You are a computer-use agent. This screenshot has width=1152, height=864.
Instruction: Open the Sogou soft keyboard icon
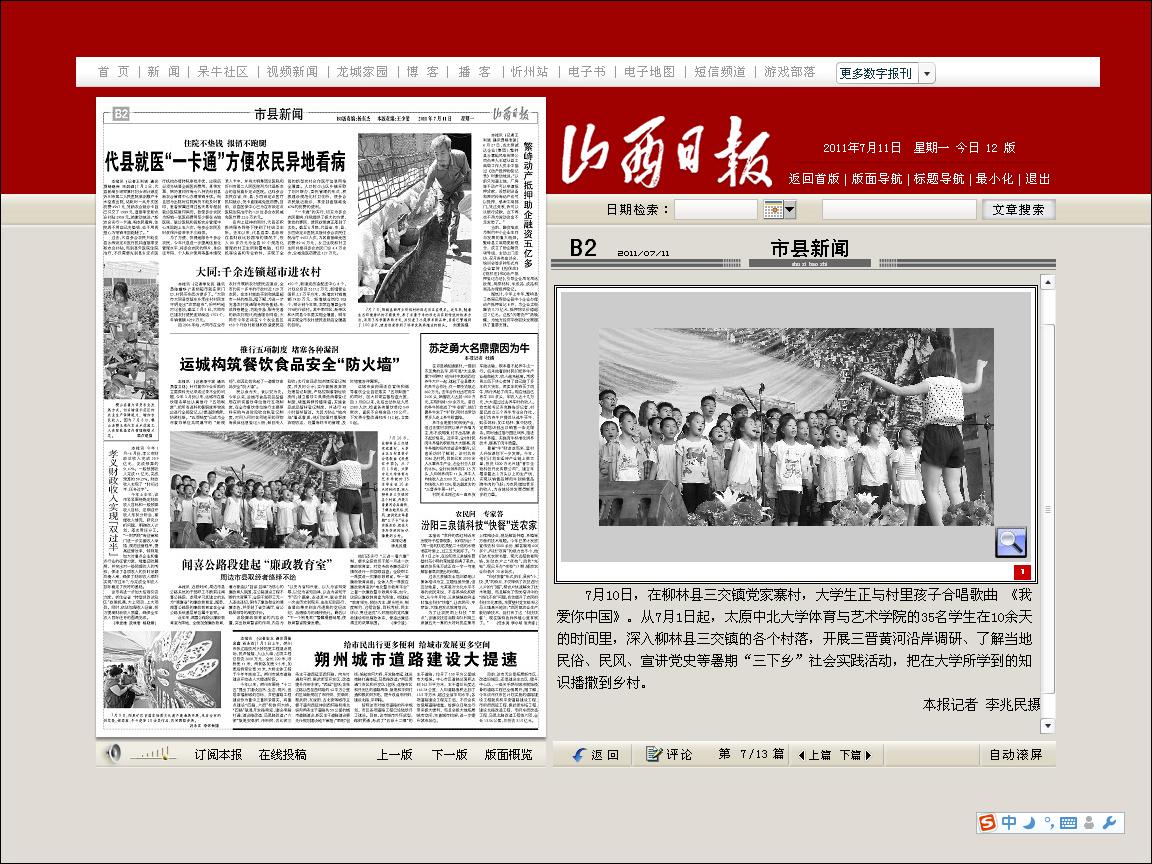1068,823
